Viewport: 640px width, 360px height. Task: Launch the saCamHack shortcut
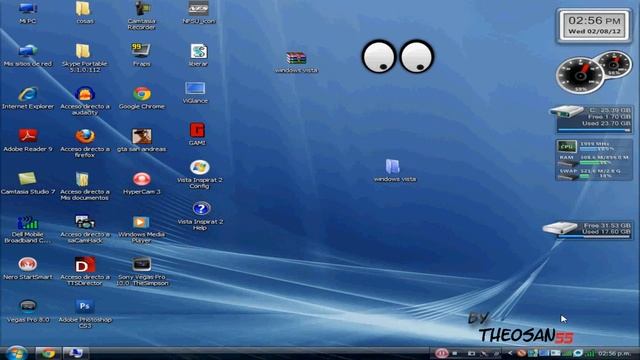pos(85,229)
